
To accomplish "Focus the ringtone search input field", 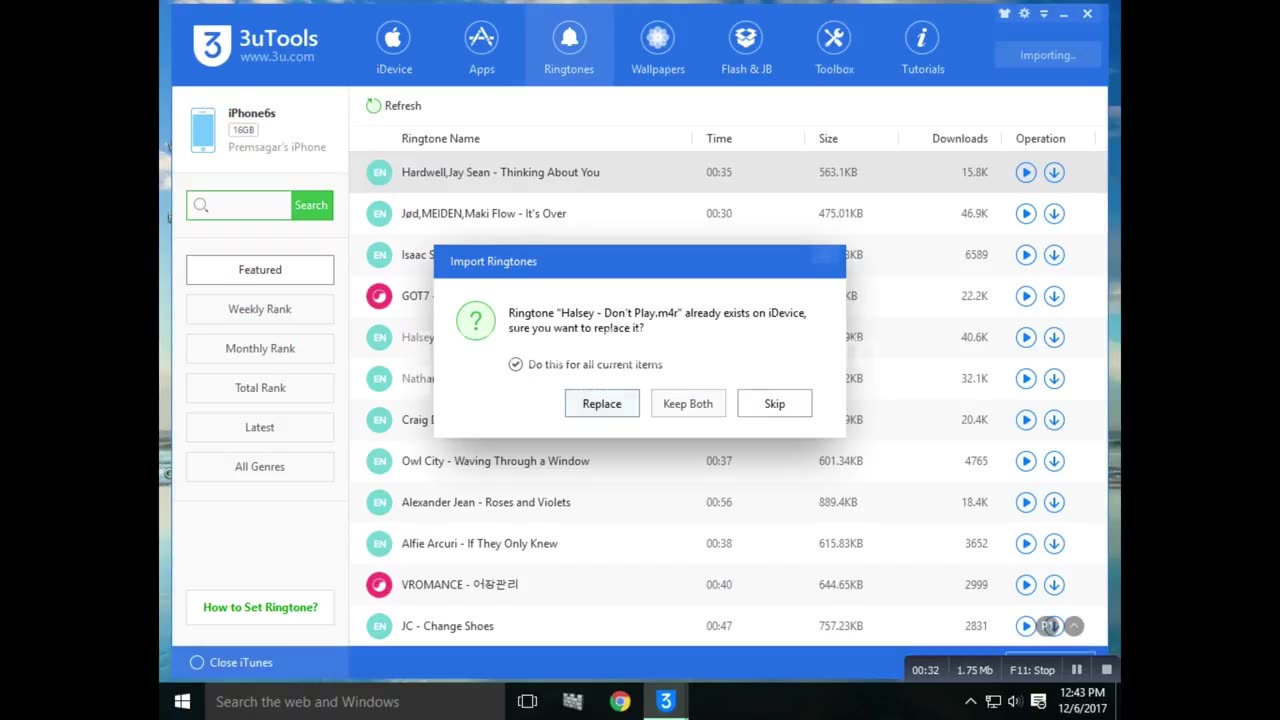I will pos(239,205).
